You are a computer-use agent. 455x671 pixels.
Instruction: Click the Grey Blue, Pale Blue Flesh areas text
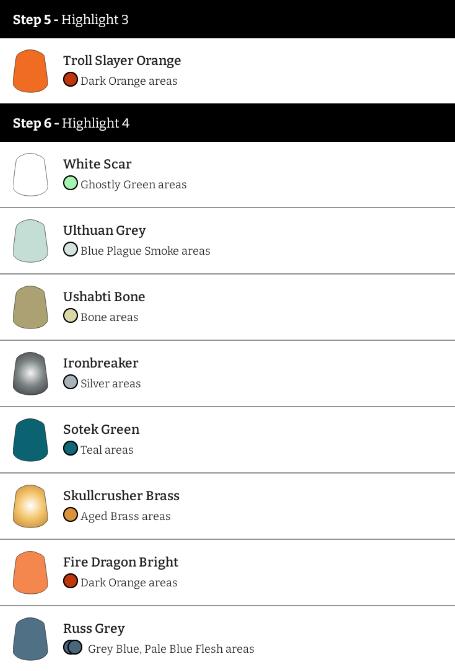point(171,649)
